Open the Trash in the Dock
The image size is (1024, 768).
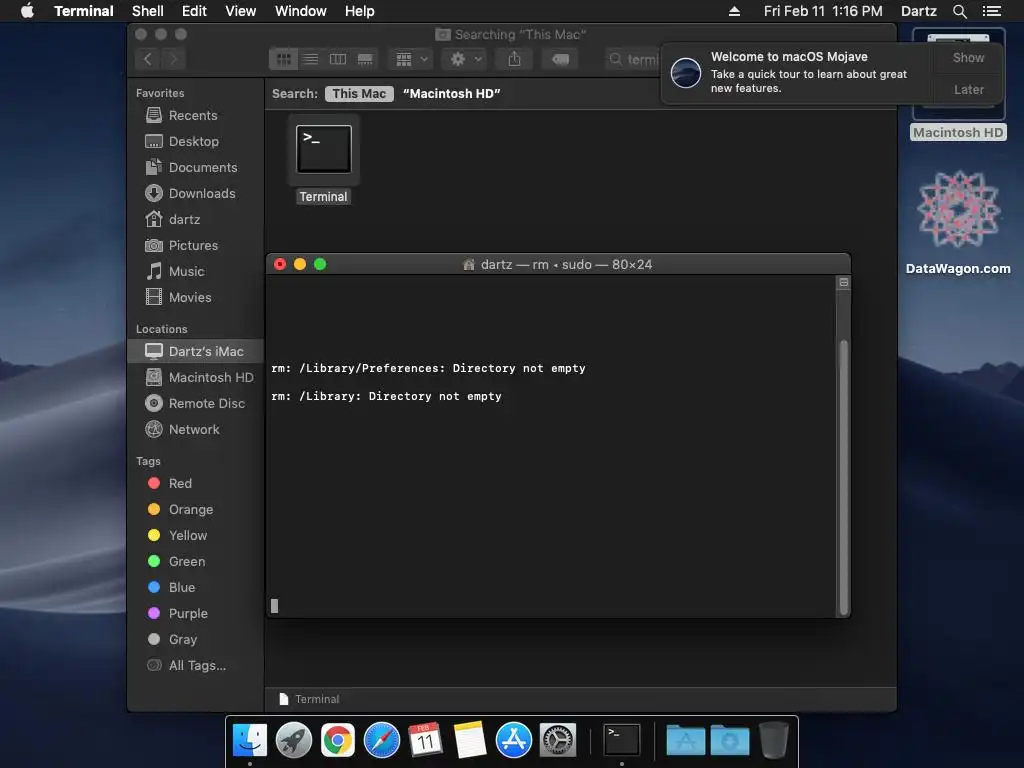(774, 740)
